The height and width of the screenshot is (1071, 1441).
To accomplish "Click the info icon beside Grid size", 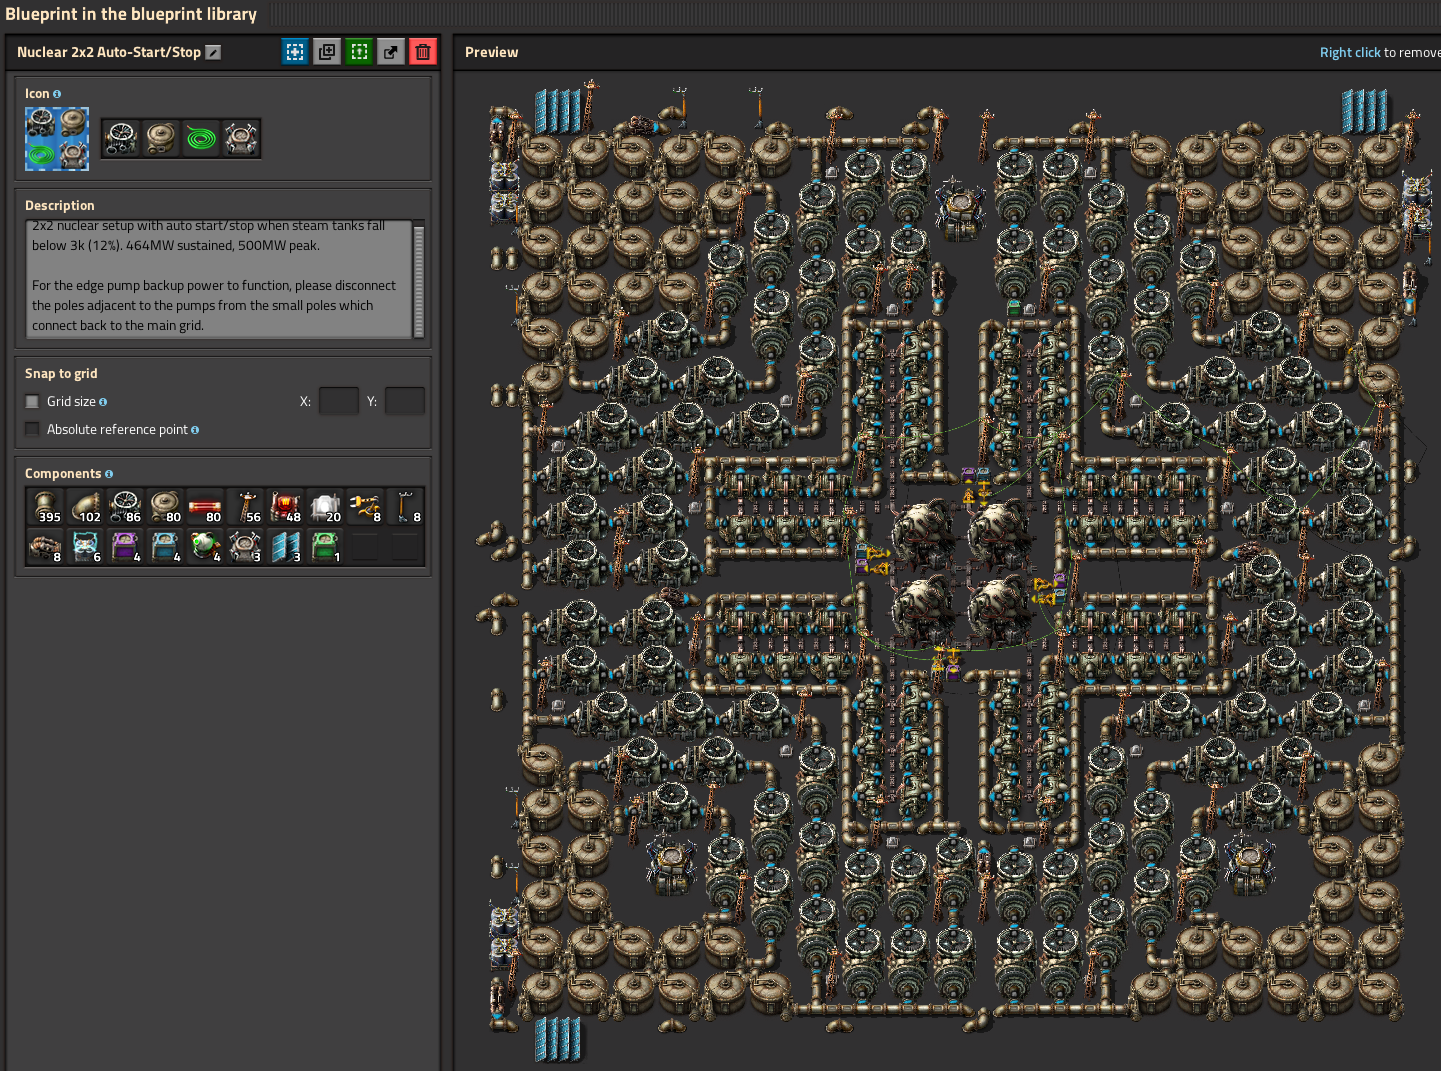I will point(103,402).
